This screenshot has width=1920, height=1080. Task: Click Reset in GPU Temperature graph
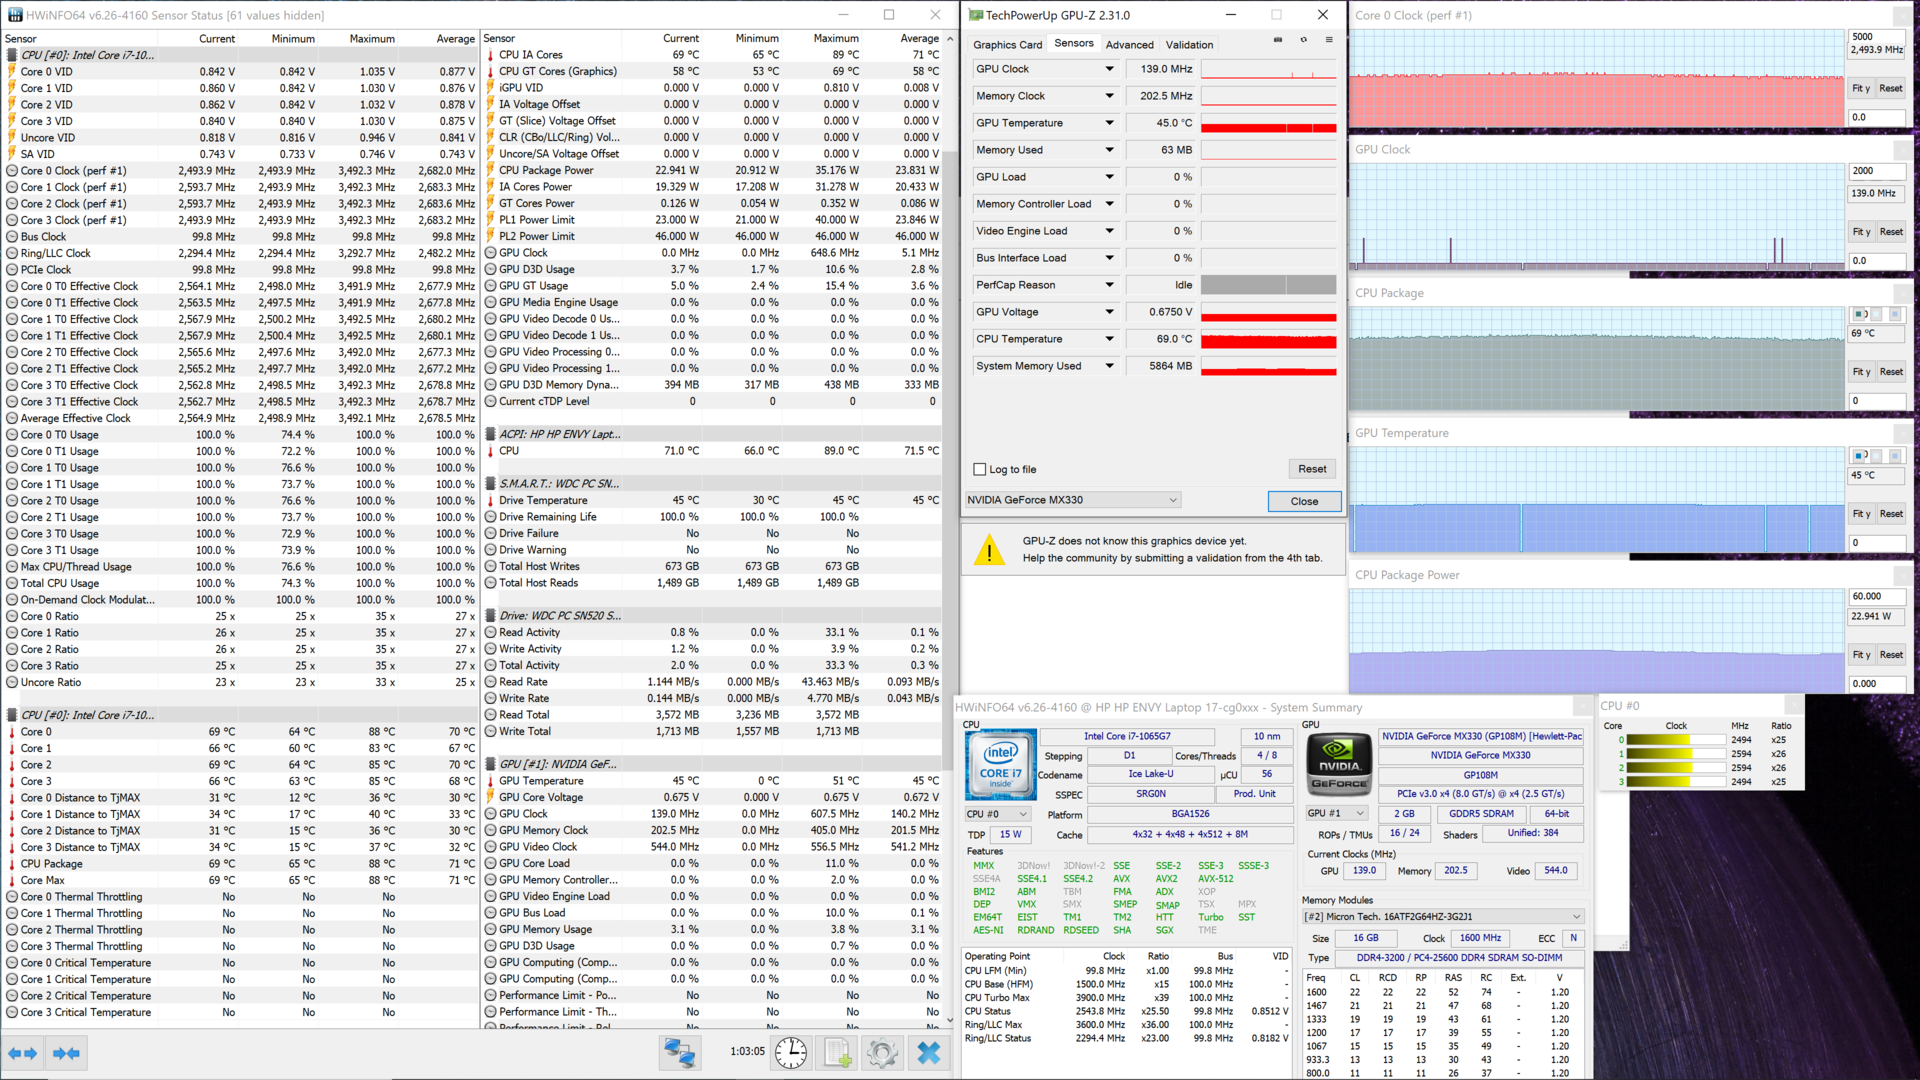tap(1890, 515)
